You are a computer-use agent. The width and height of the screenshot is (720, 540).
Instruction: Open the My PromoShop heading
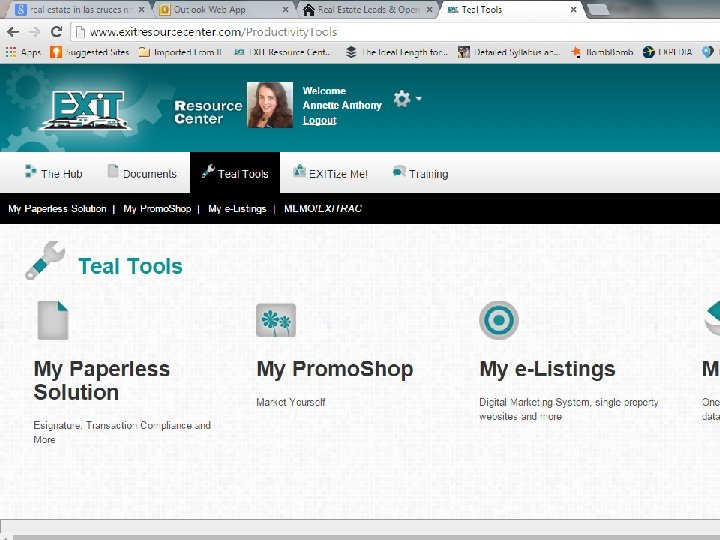(x=335, y=369)
